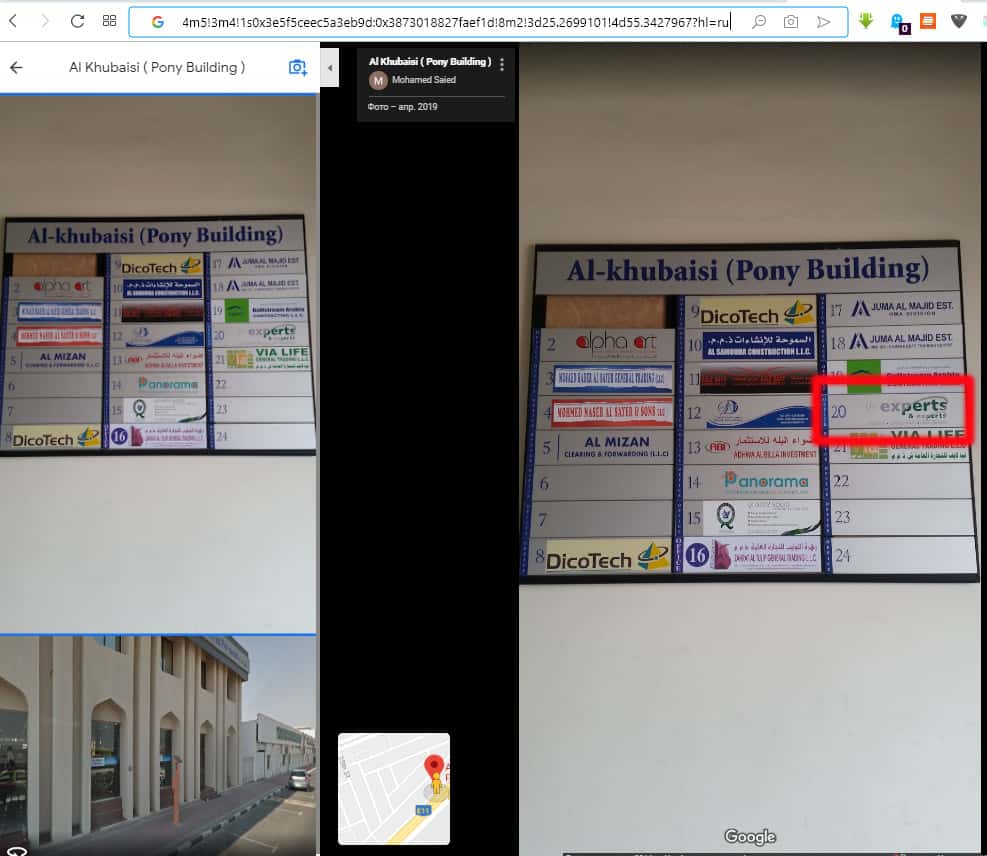Click the send arrow icon in address bar
Screen dimensions: 987x856
823,22
